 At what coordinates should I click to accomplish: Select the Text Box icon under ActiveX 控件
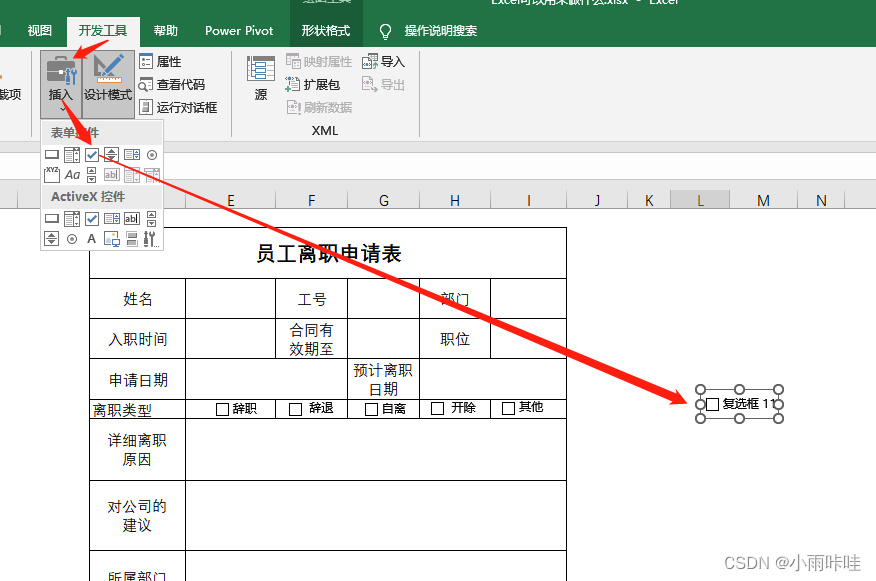coord(133,219)
